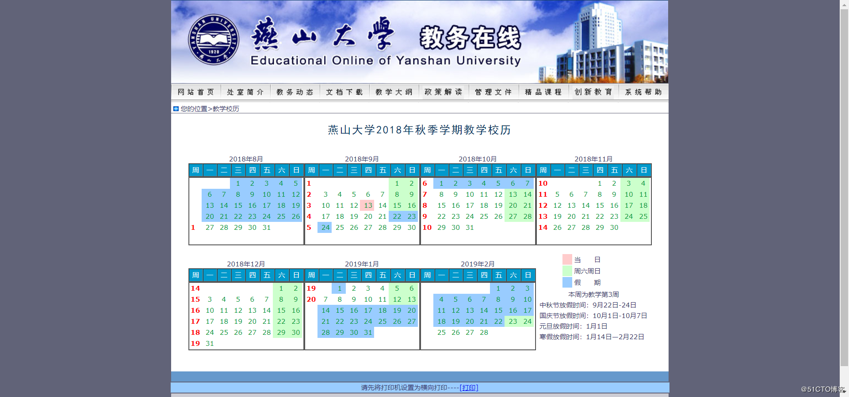The width and height of the screenshot is (849, 397).
Task: Open the 精品课程 menu item
Action: pyautogui.click(x=543, y=92)
